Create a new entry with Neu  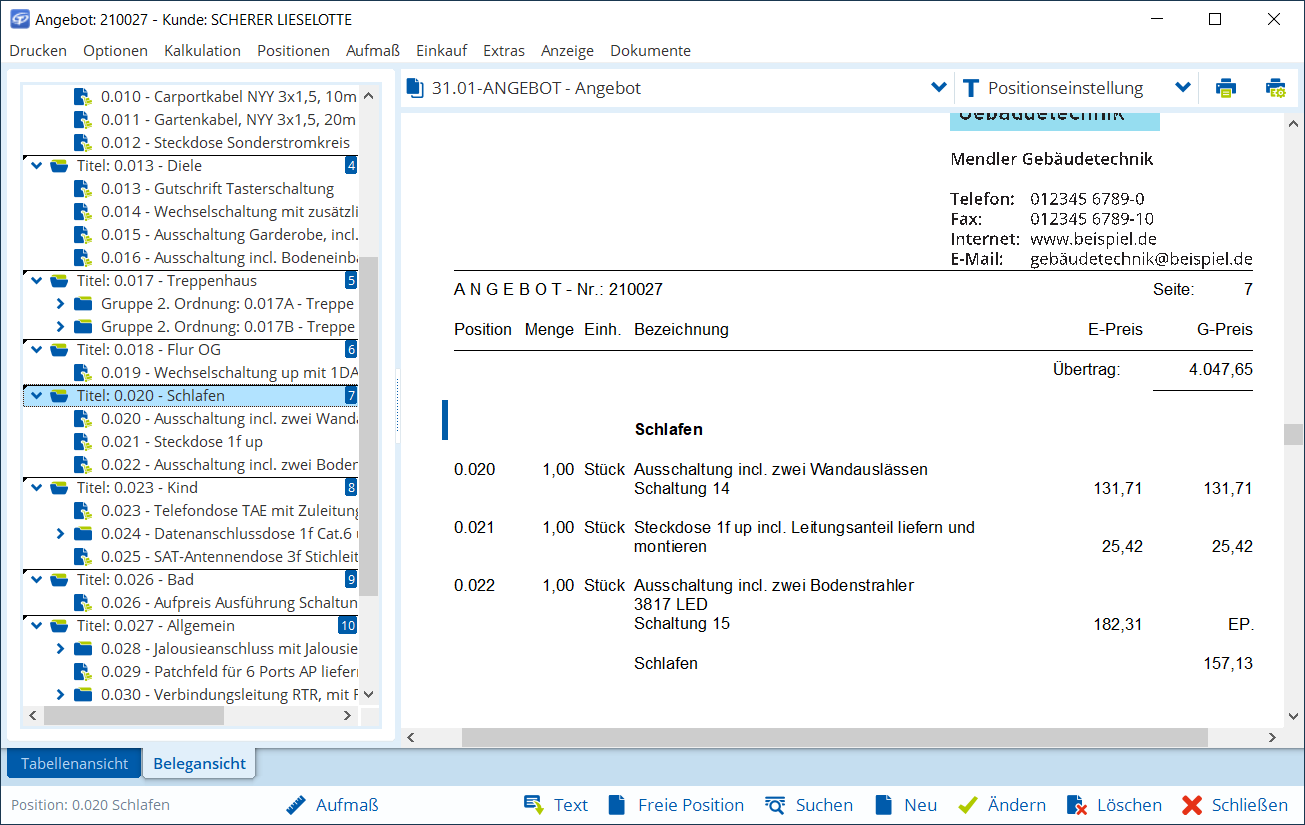tap(883, 805)
